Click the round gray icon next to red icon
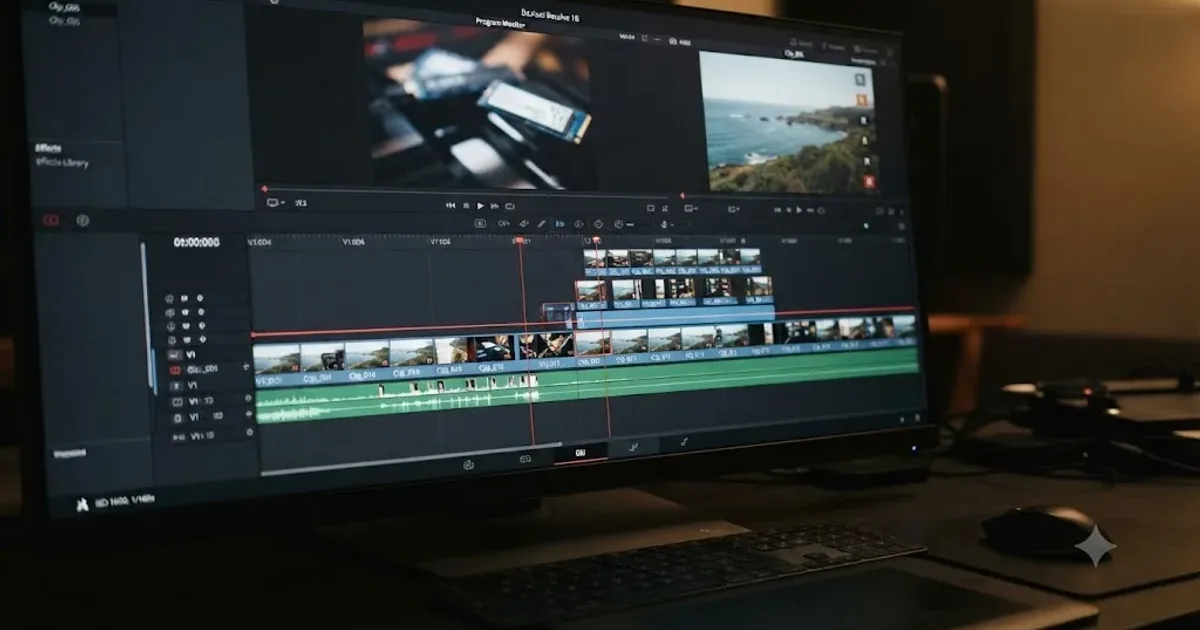The image size is (1200, 630). (x=83, y=220)
